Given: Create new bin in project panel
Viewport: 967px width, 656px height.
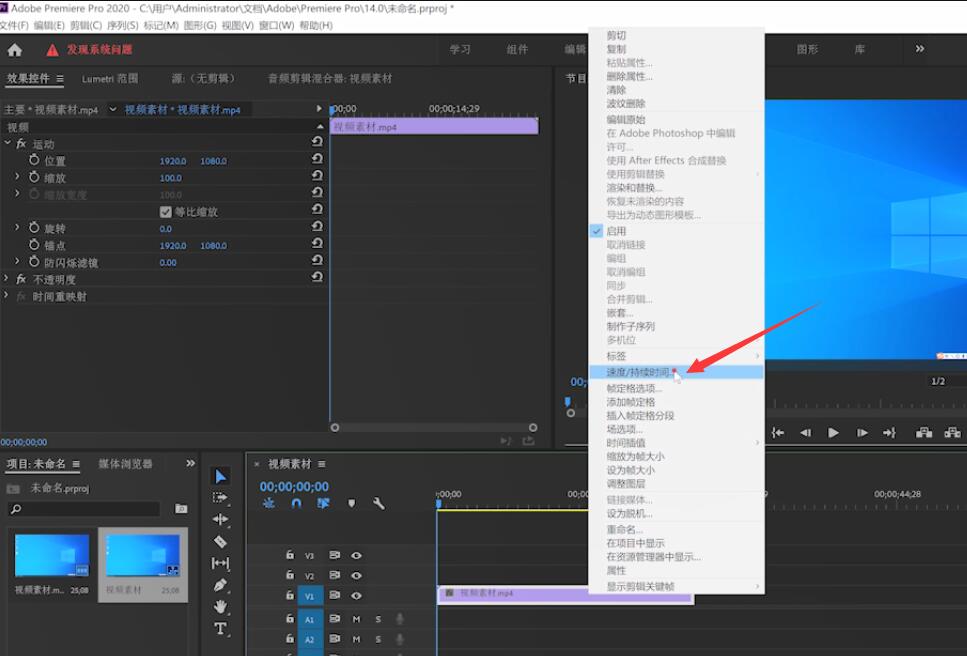Looking at the screenshot, I should pos(181,509).
